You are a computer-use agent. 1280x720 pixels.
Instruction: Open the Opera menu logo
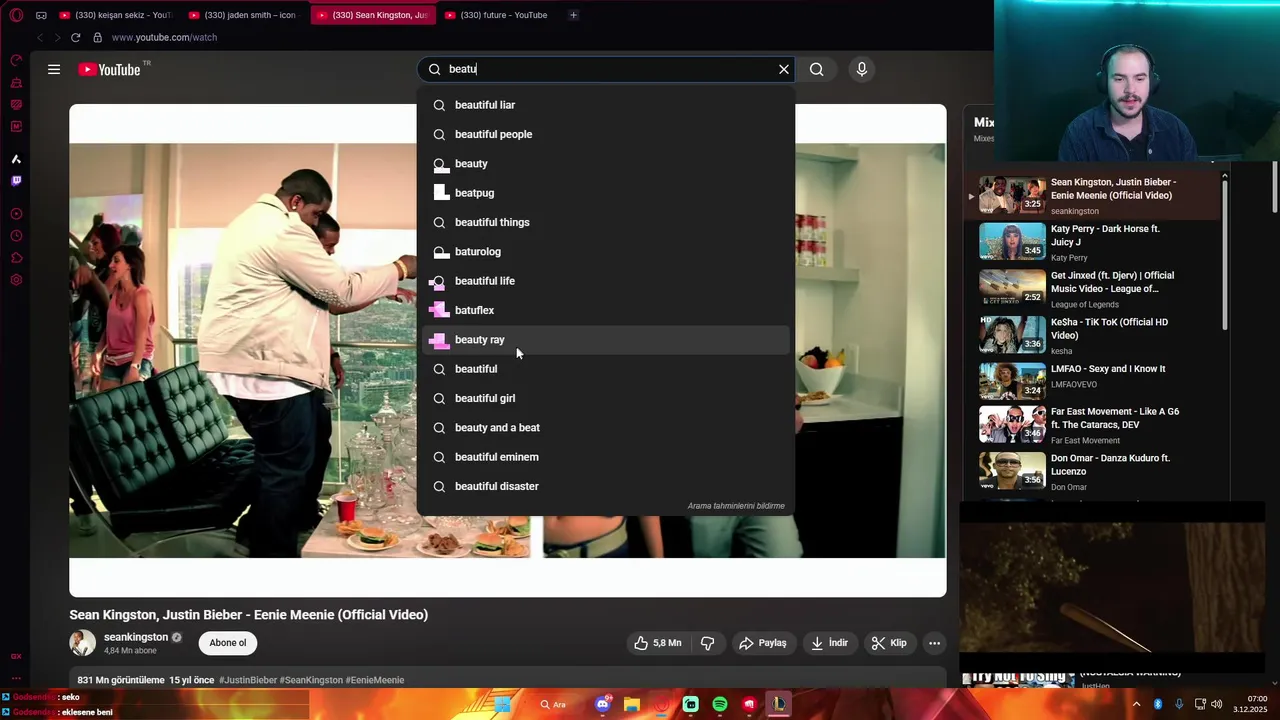click(15, 15)
